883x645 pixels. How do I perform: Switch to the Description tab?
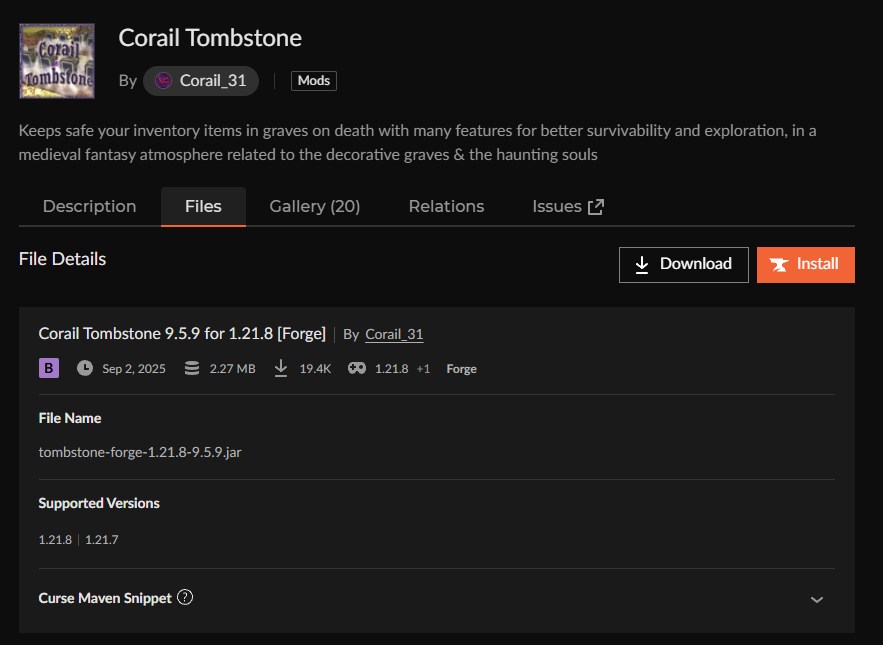(x=89, y=207)
